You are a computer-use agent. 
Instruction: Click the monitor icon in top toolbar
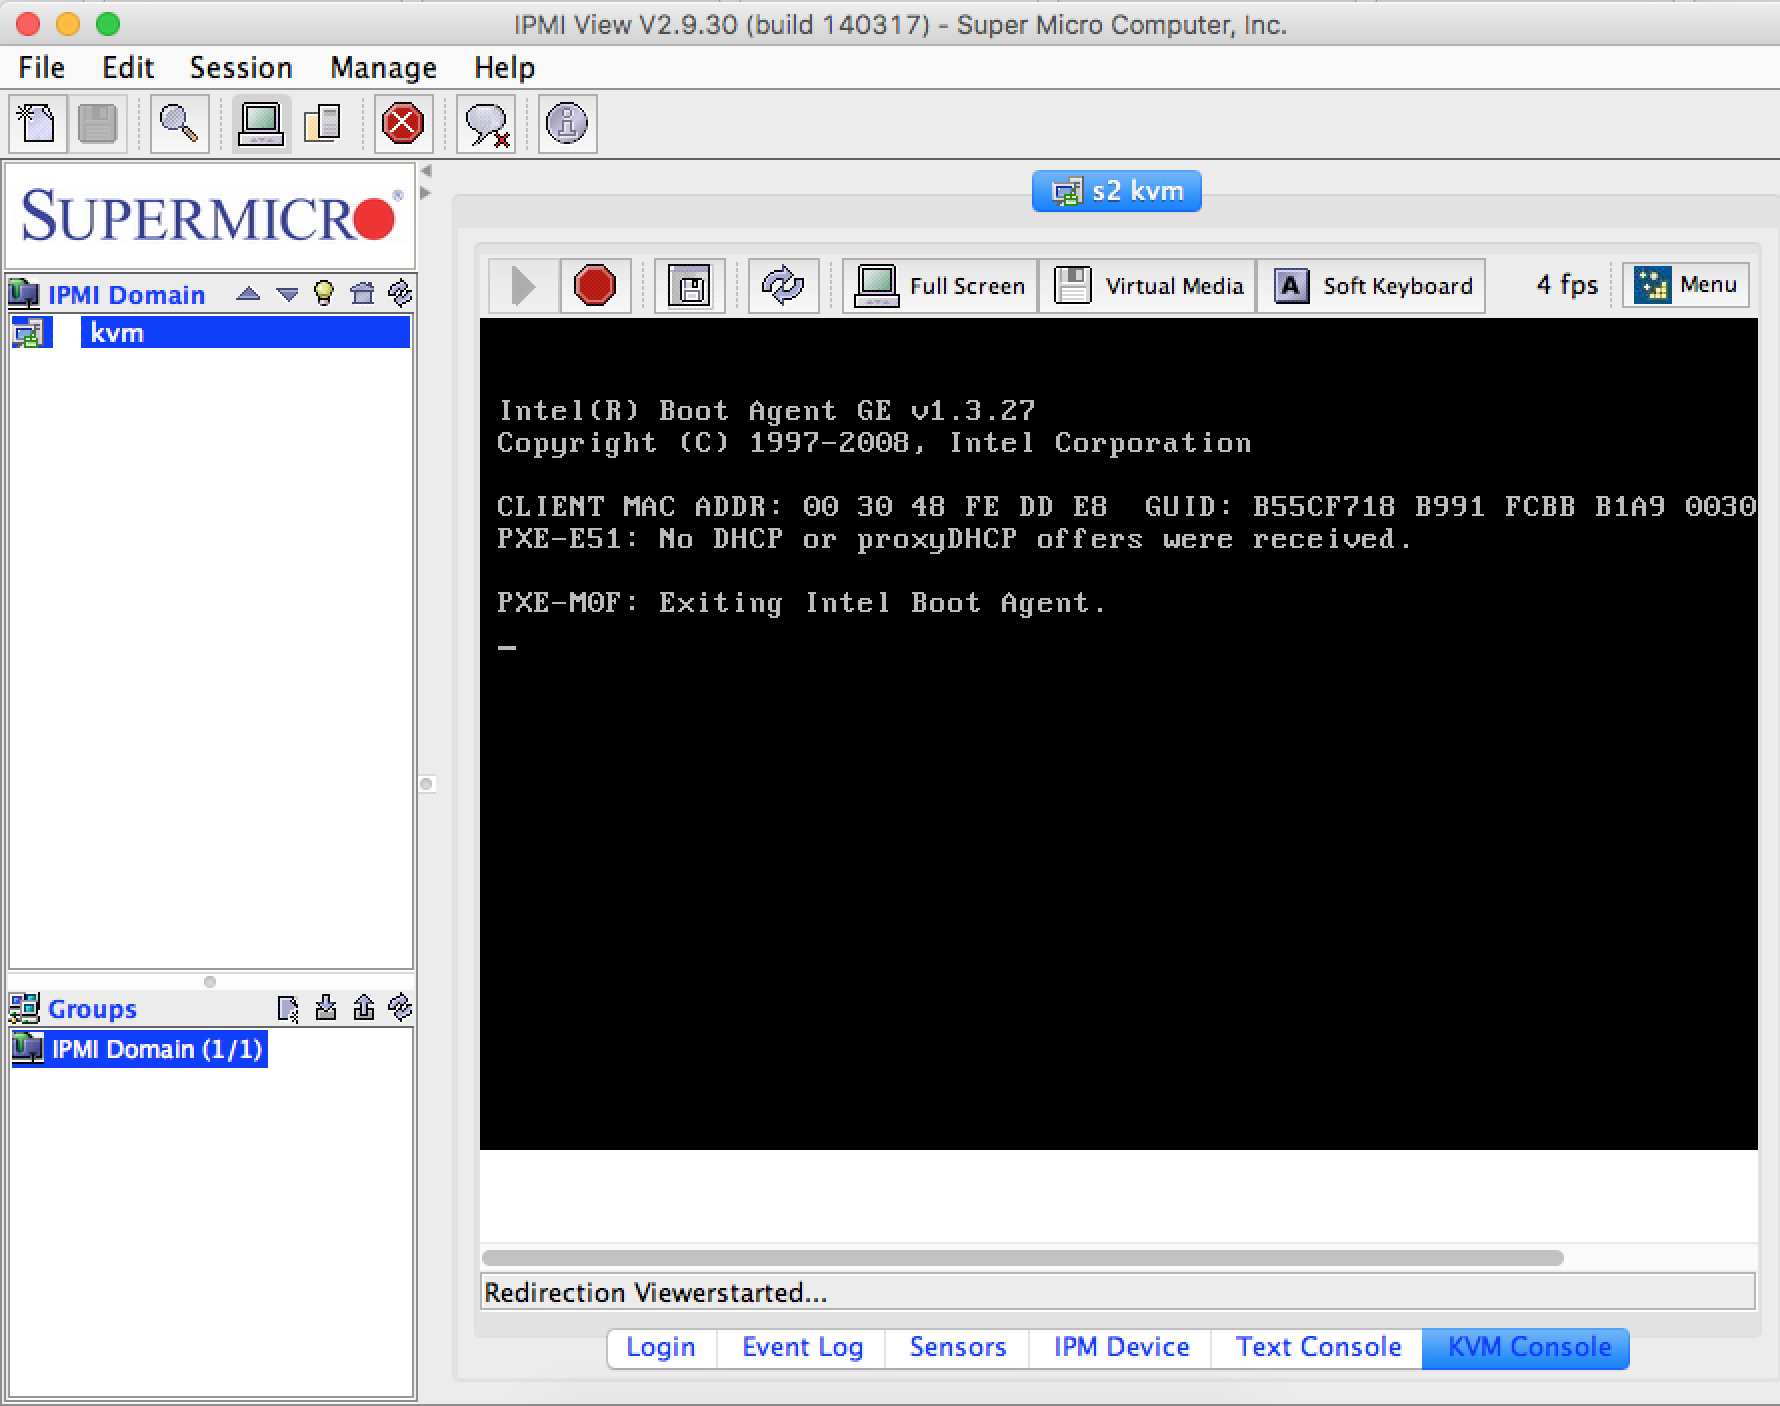click(x=261, y=124)
